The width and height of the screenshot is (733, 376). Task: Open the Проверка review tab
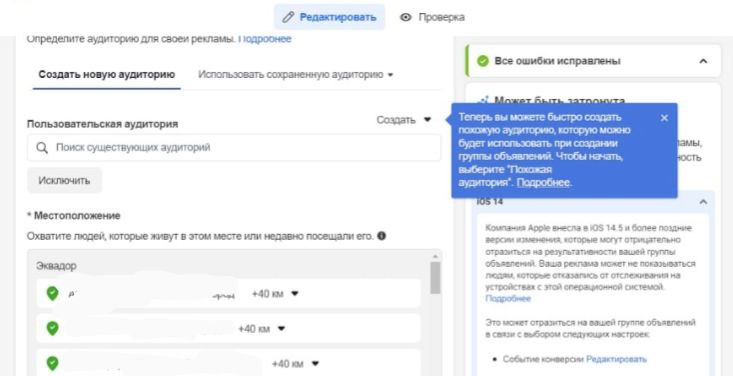432,17
